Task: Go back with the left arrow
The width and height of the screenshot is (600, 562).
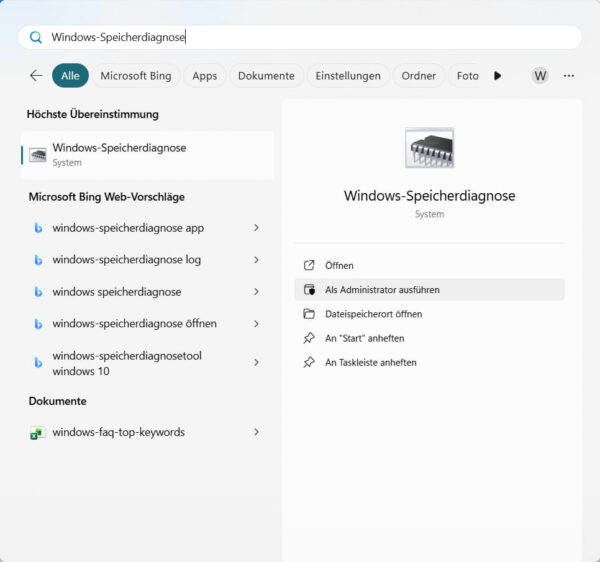Action: [x=36, y=75]
